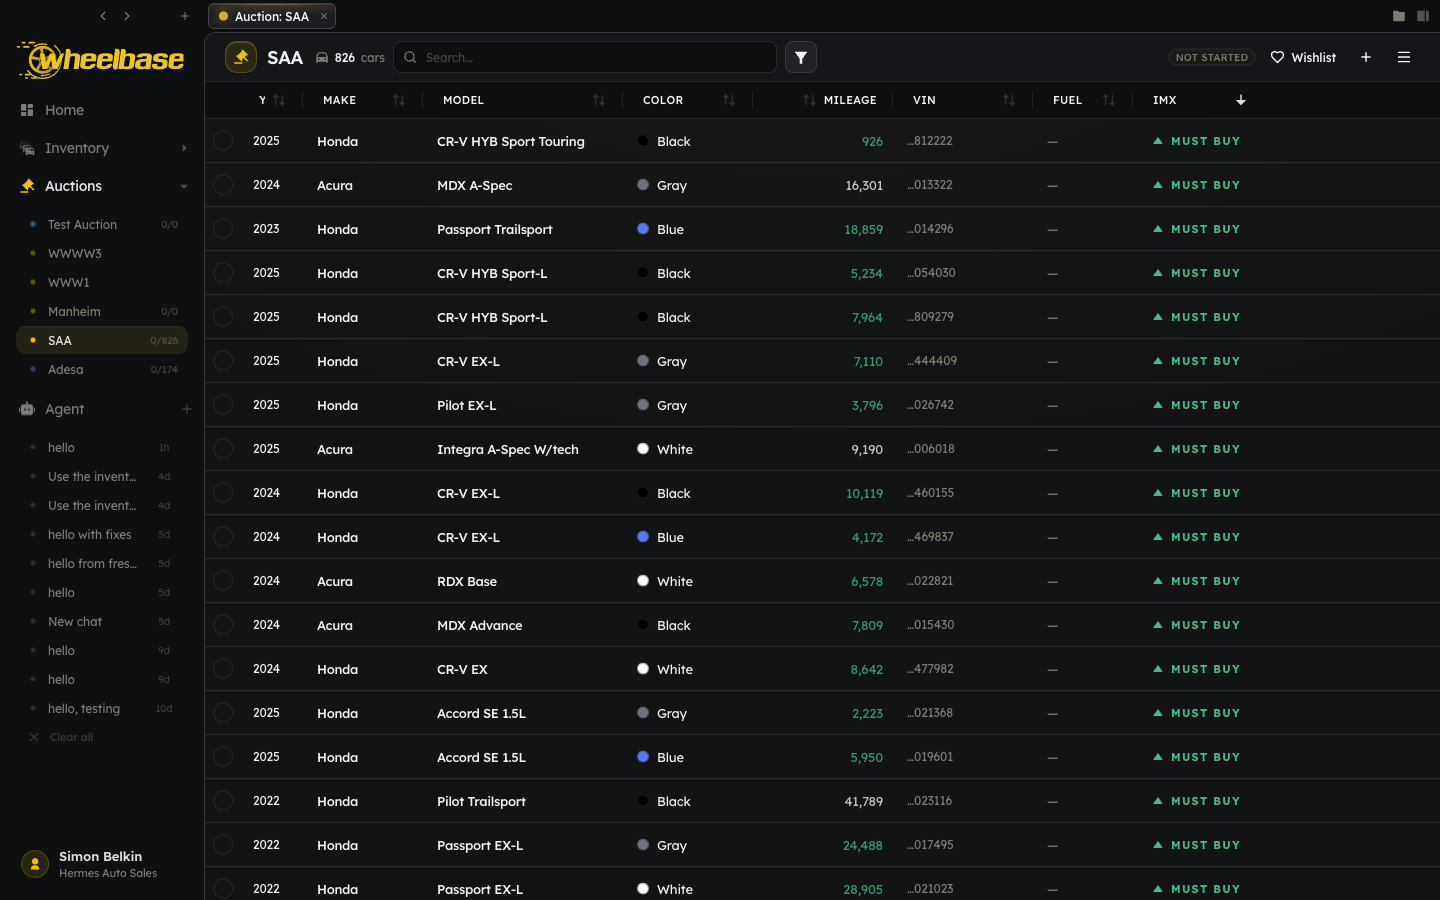The width and height of the screenshot is (1440, 900).
Task: Click the new tab plus icon
Action: (x=185, y=16)
